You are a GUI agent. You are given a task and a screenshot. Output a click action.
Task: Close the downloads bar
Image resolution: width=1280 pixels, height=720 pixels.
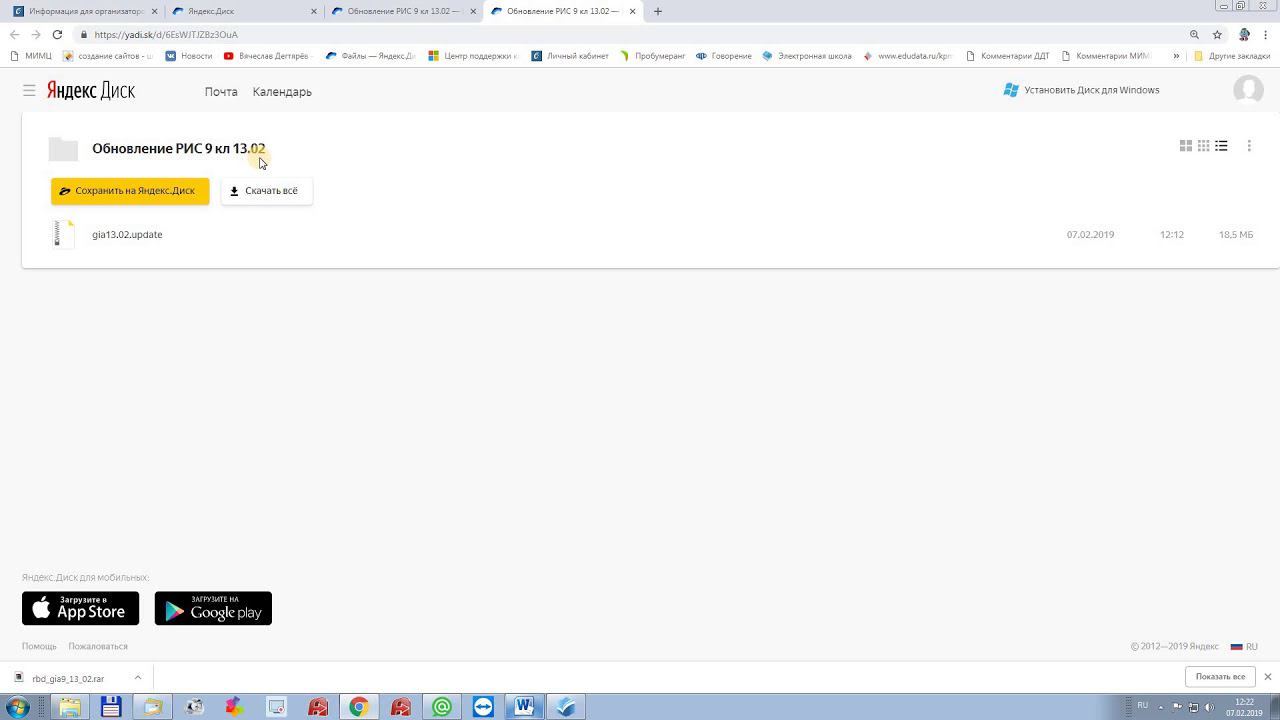click(1268, 676)
